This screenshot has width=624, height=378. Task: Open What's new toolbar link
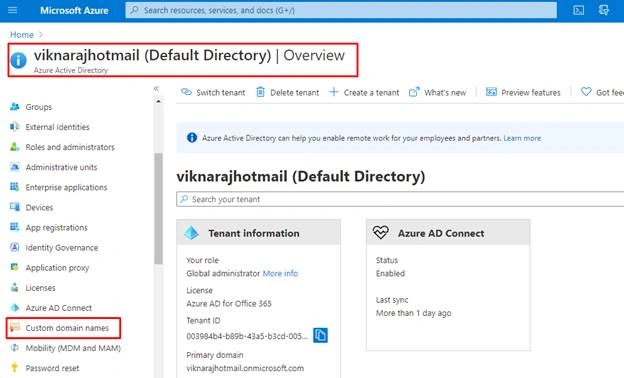(438, 92)
